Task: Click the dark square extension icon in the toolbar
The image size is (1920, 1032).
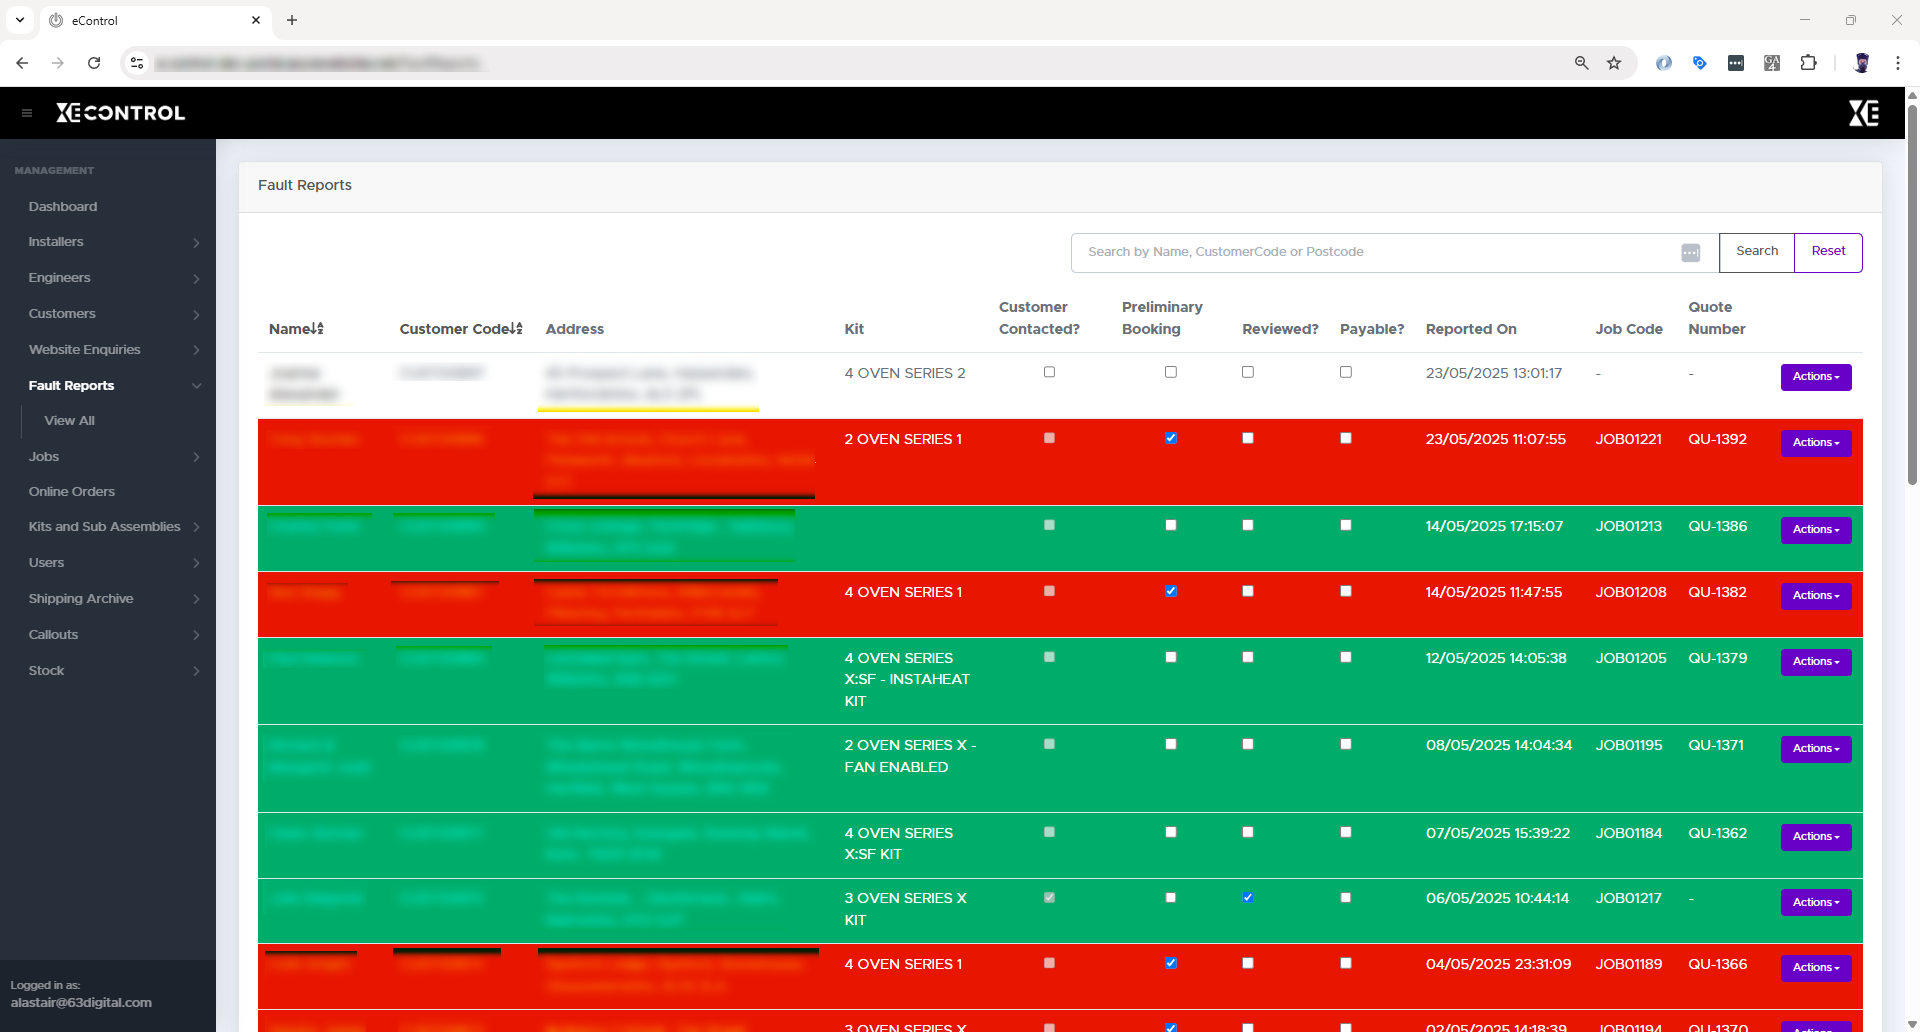Action: [x=1736, y=63]
